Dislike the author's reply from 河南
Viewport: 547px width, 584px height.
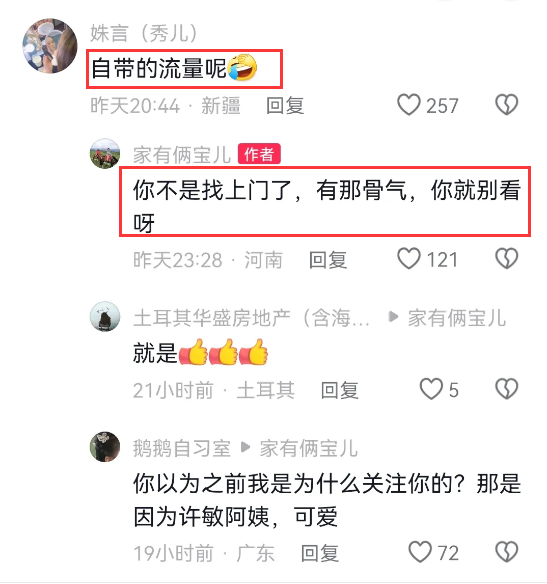(506, 258)
